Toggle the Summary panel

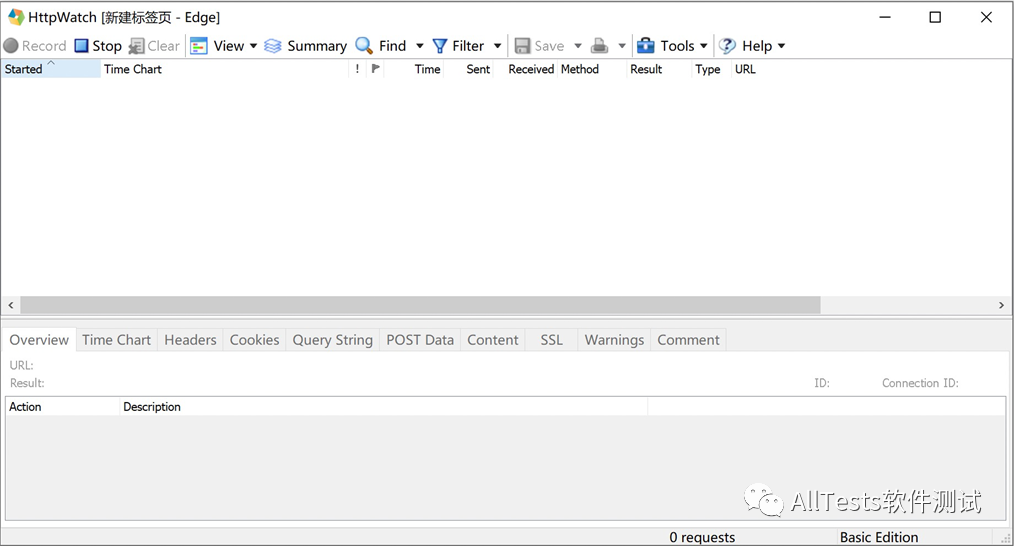pyautogui.click(x=306, y=46)
